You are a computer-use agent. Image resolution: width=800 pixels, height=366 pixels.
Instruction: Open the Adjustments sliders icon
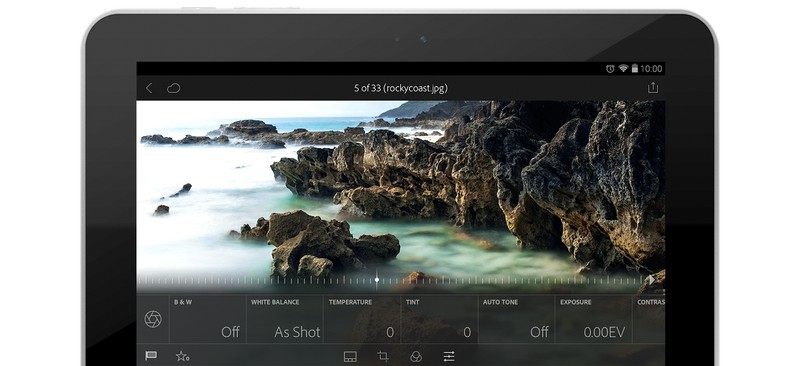tap(449, 356)
